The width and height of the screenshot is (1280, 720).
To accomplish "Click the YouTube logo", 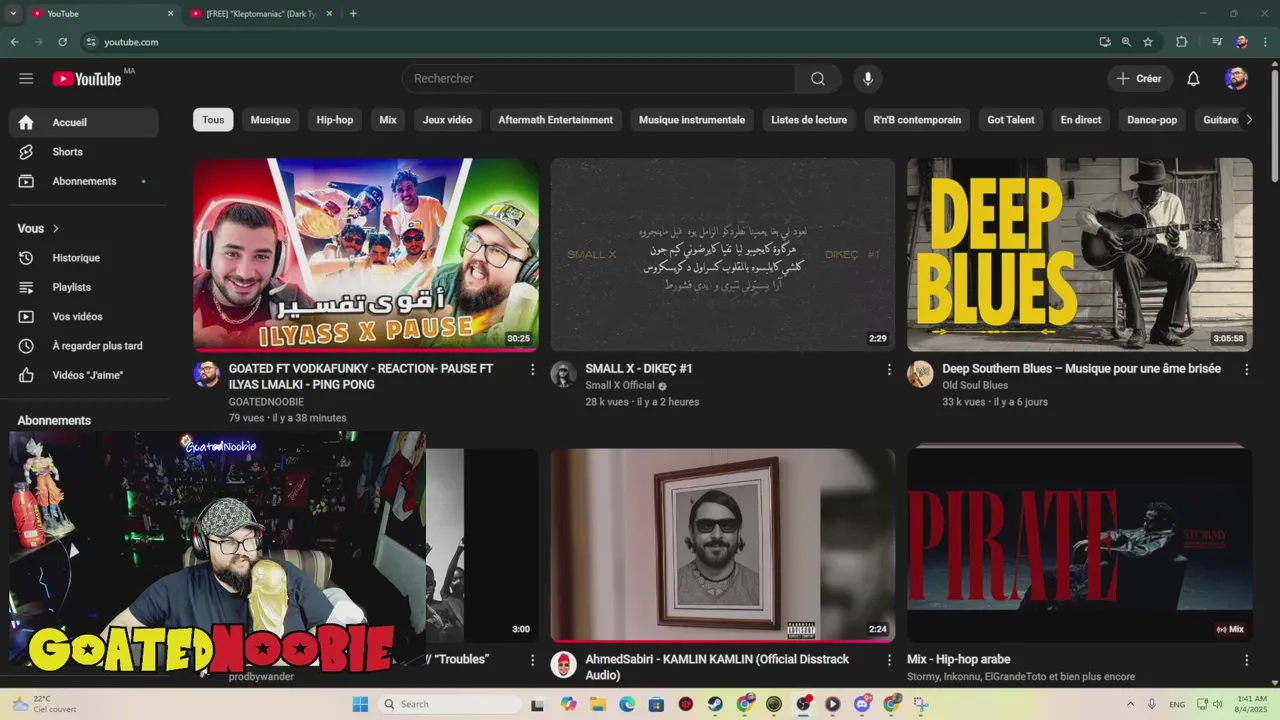I will tap(87, 79).
